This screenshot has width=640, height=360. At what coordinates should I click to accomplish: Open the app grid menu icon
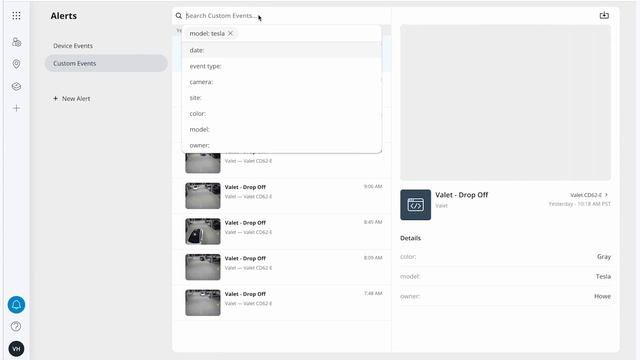(x=16, y=16)
